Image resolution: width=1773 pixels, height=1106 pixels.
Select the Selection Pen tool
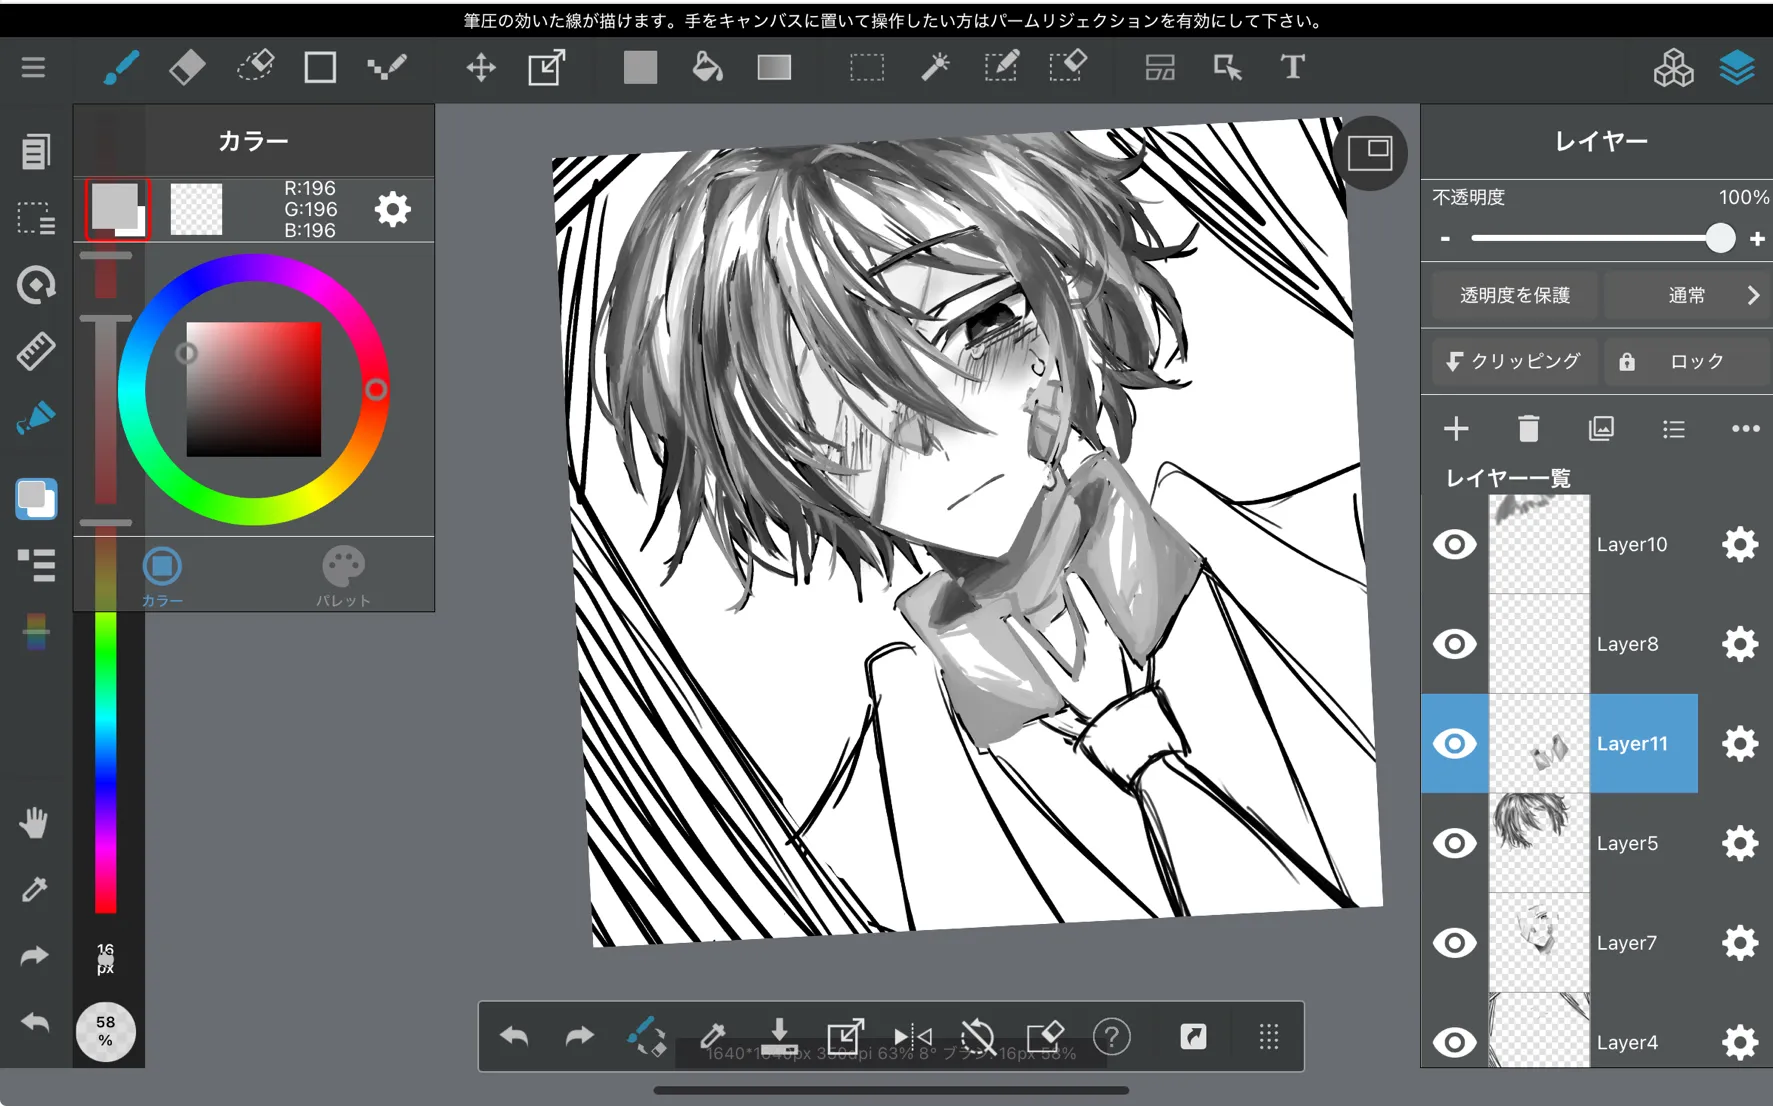[x=1001, y=68]
